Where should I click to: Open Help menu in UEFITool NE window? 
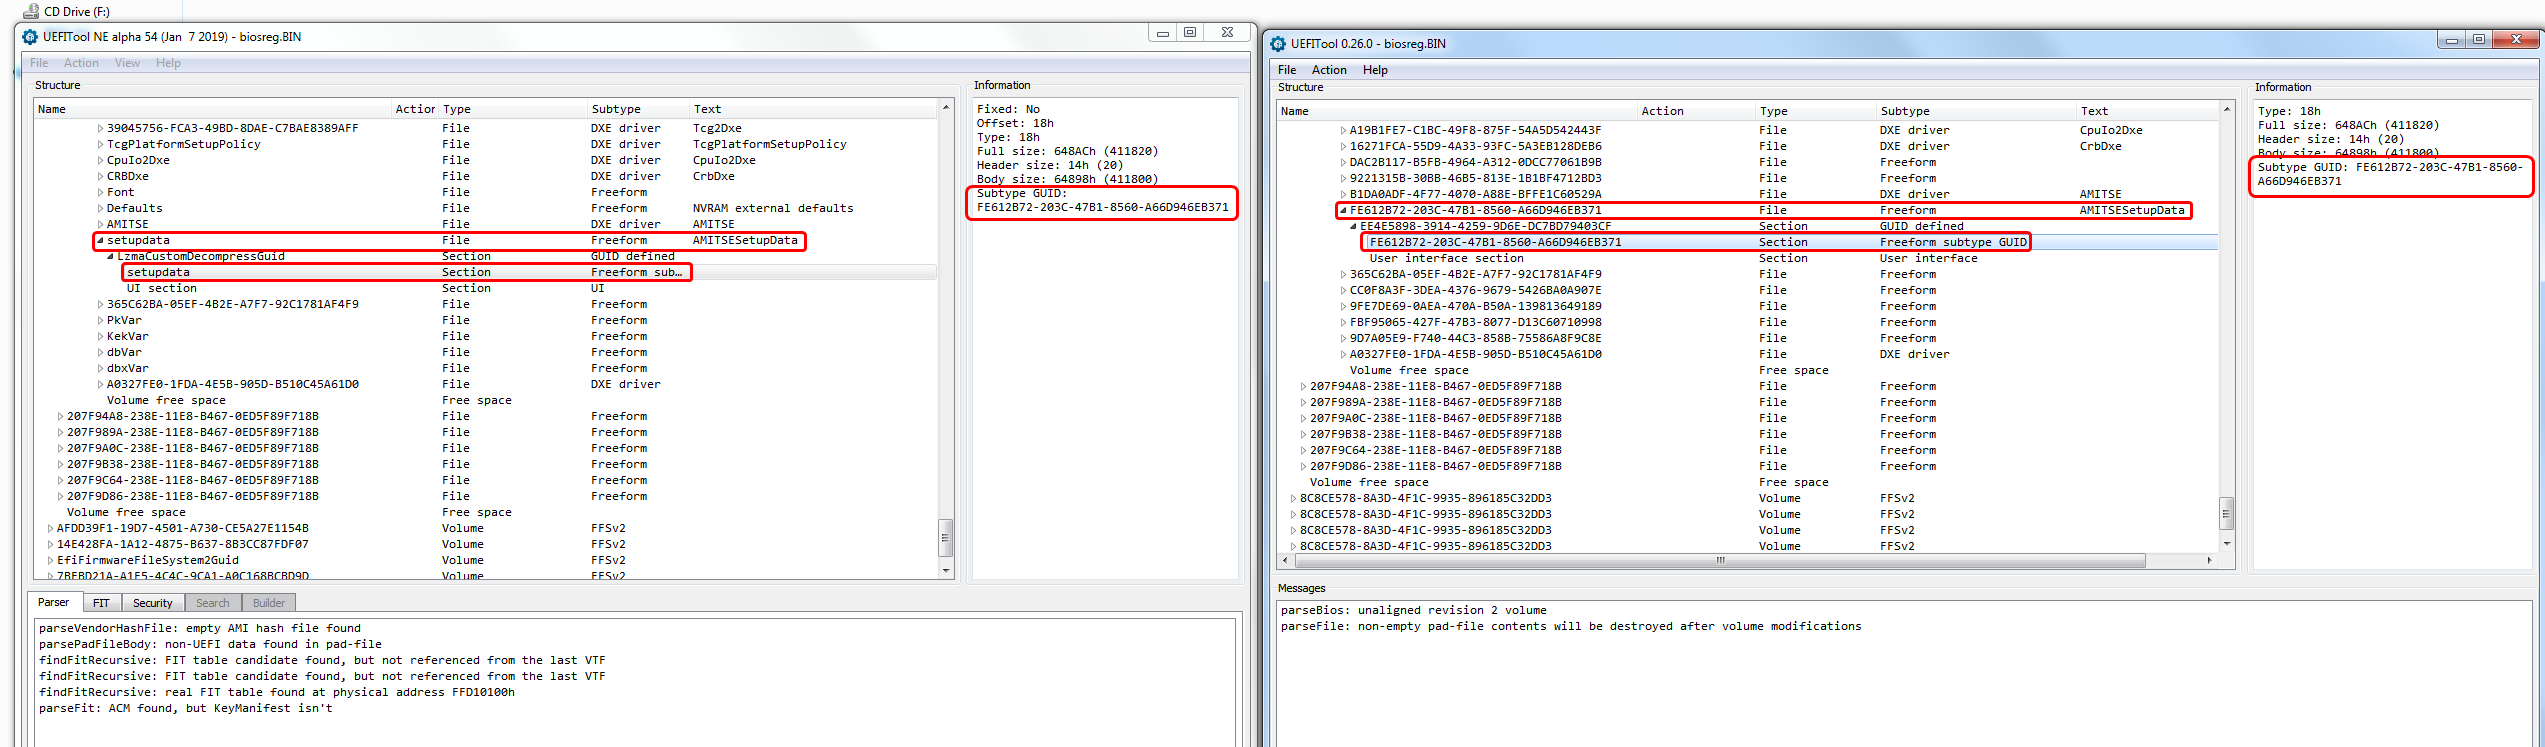[168, 63]
